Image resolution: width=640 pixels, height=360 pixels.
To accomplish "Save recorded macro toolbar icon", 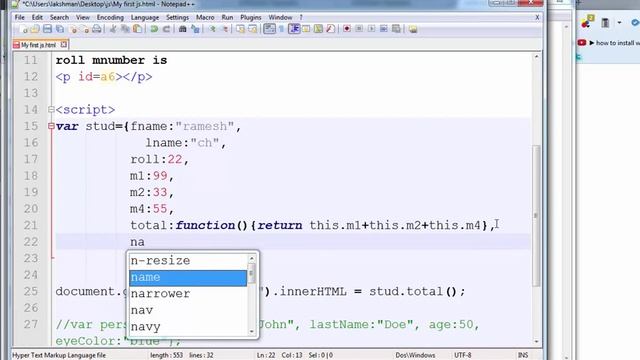I will pos(396,29).
